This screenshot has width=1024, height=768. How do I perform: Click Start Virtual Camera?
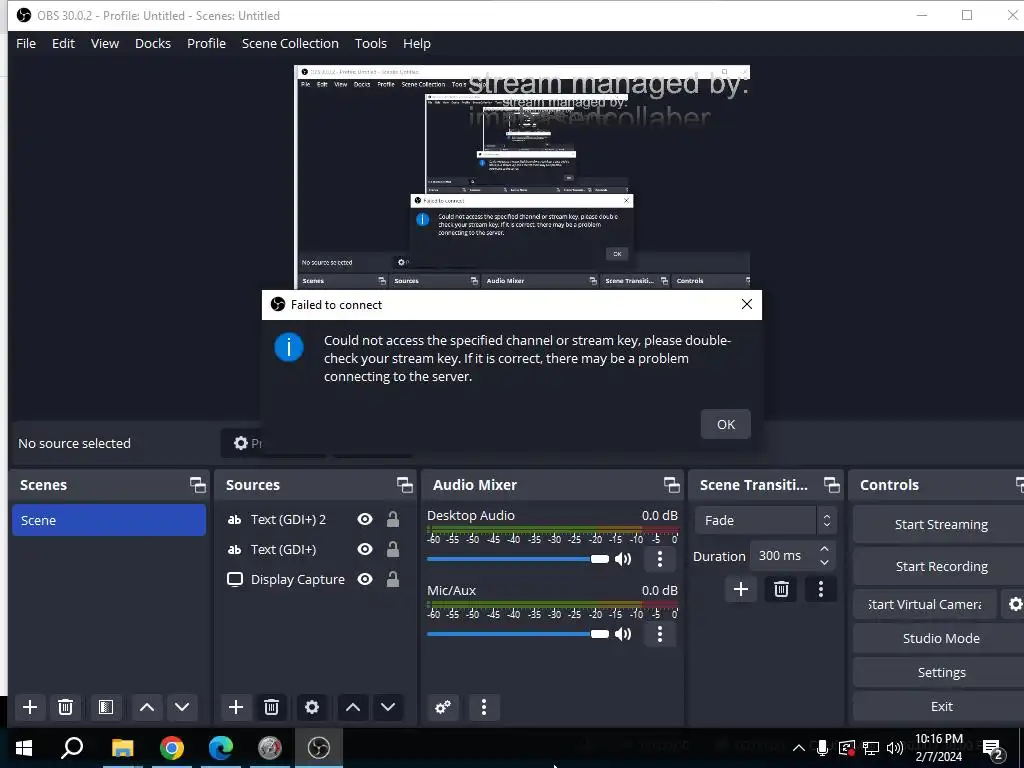[x=925, y=605]
